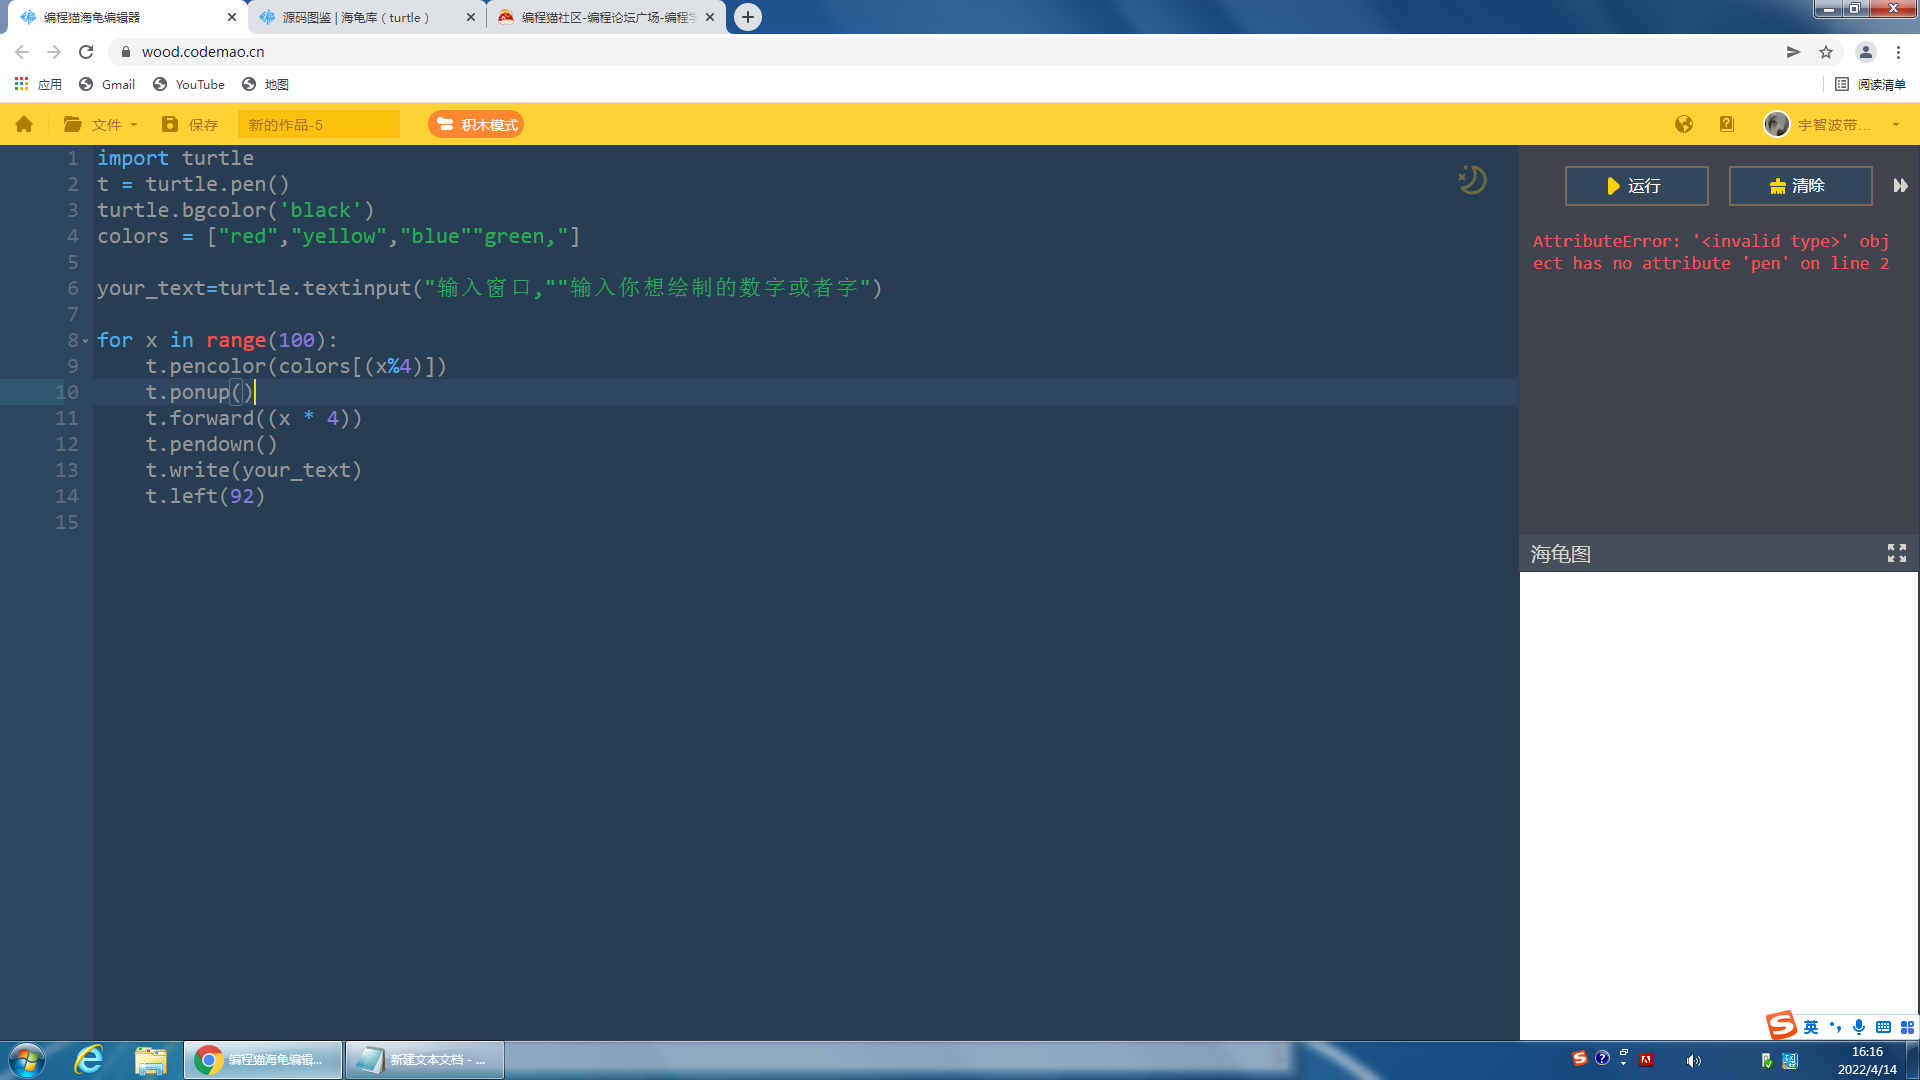Open the volume tray icon

click(1693, 1061)
